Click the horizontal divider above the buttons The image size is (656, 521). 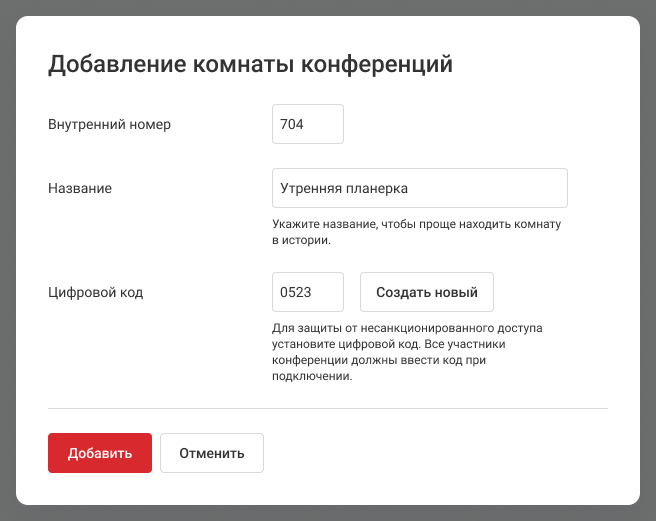[327, 409]
